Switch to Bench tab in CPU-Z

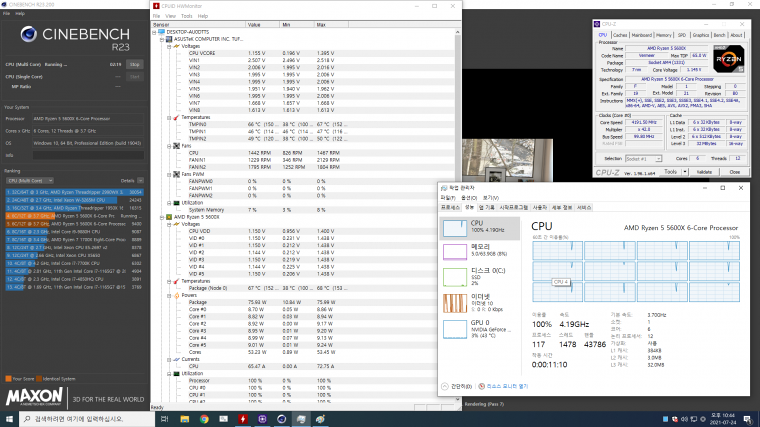pyautogui.click(x=720, y=35)
